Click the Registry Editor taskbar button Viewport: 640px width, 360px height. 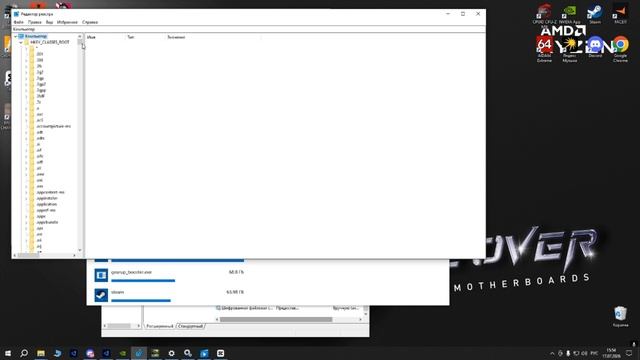tap(139, 353)
